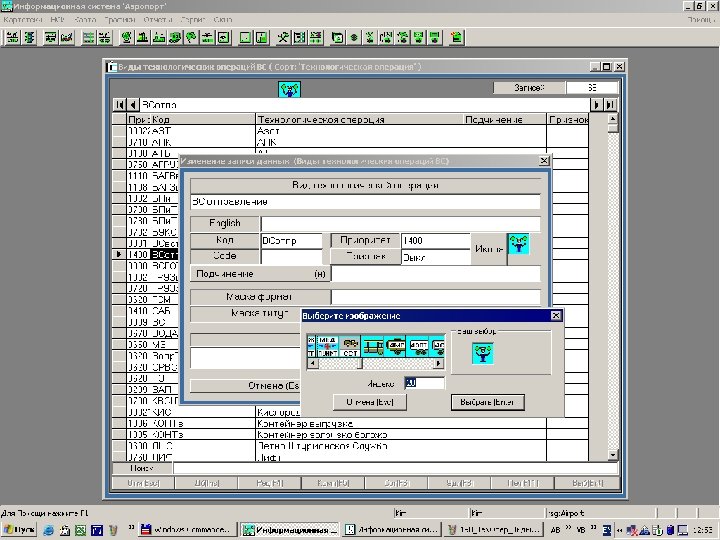
Task: Click the Подчинение button in the edit form
Action: pyautogui.click(x=259, y=273)
